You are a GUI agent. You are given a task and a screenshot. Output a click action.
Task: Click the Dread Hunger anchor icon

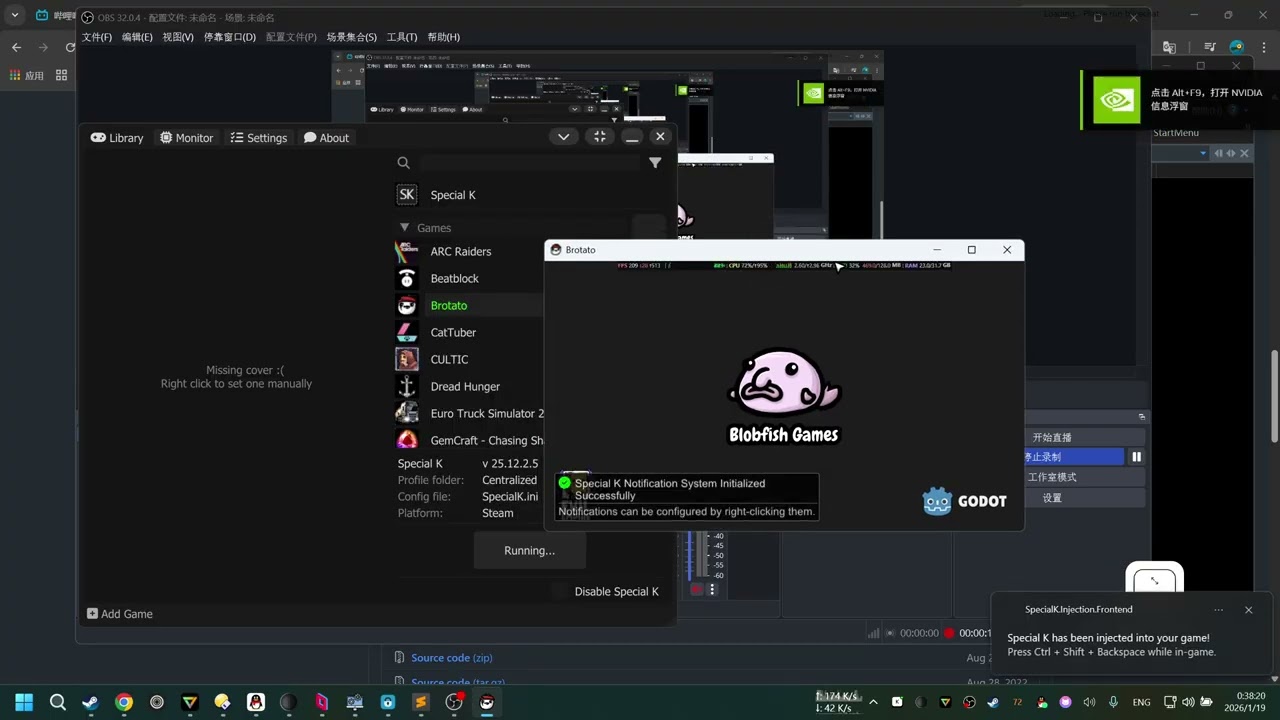407,387
